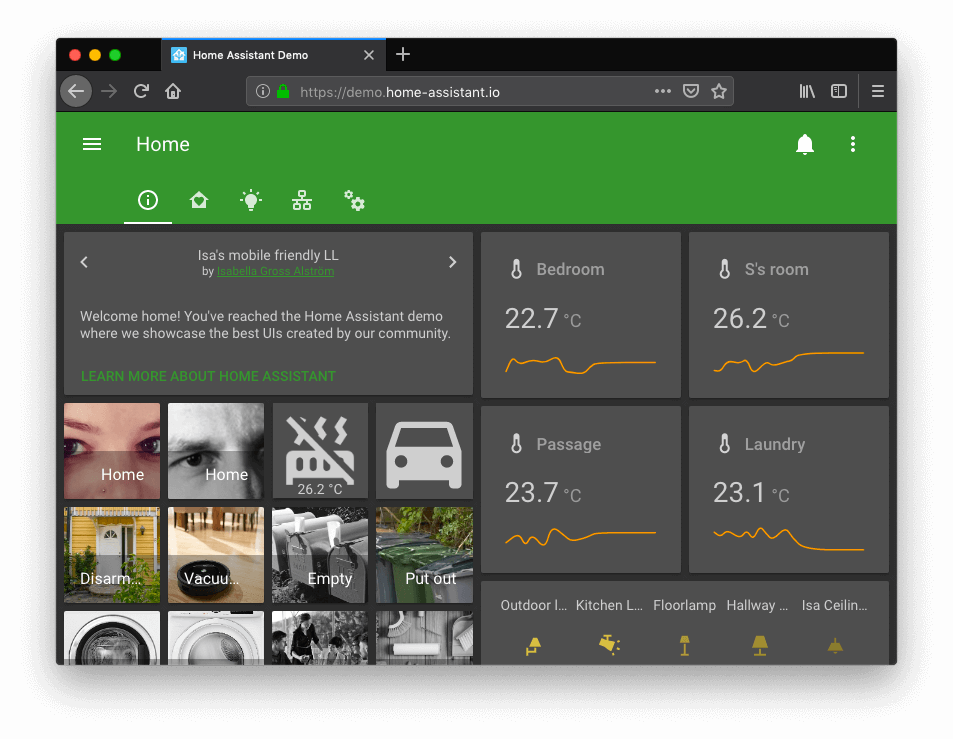This screenshot has height=739, width=953.
Task: Toggle the Kitchen lights icon
Action: coord(608,646)
